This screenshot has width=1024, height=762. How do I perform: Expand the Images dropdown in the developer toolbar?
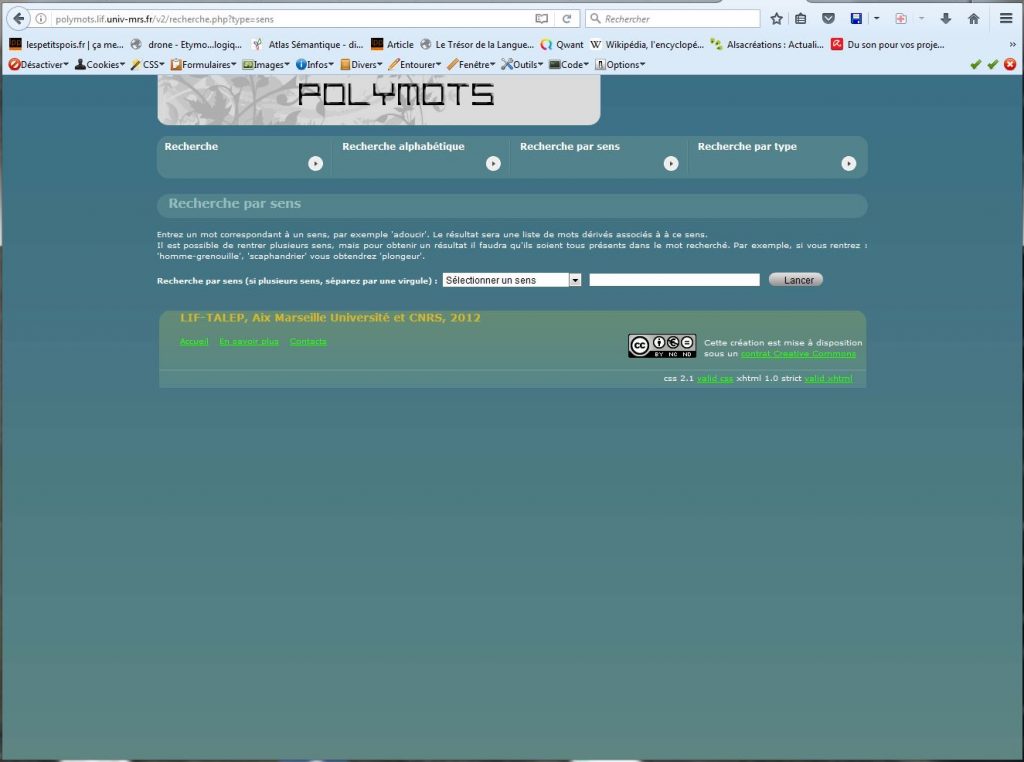click(266, 64)
